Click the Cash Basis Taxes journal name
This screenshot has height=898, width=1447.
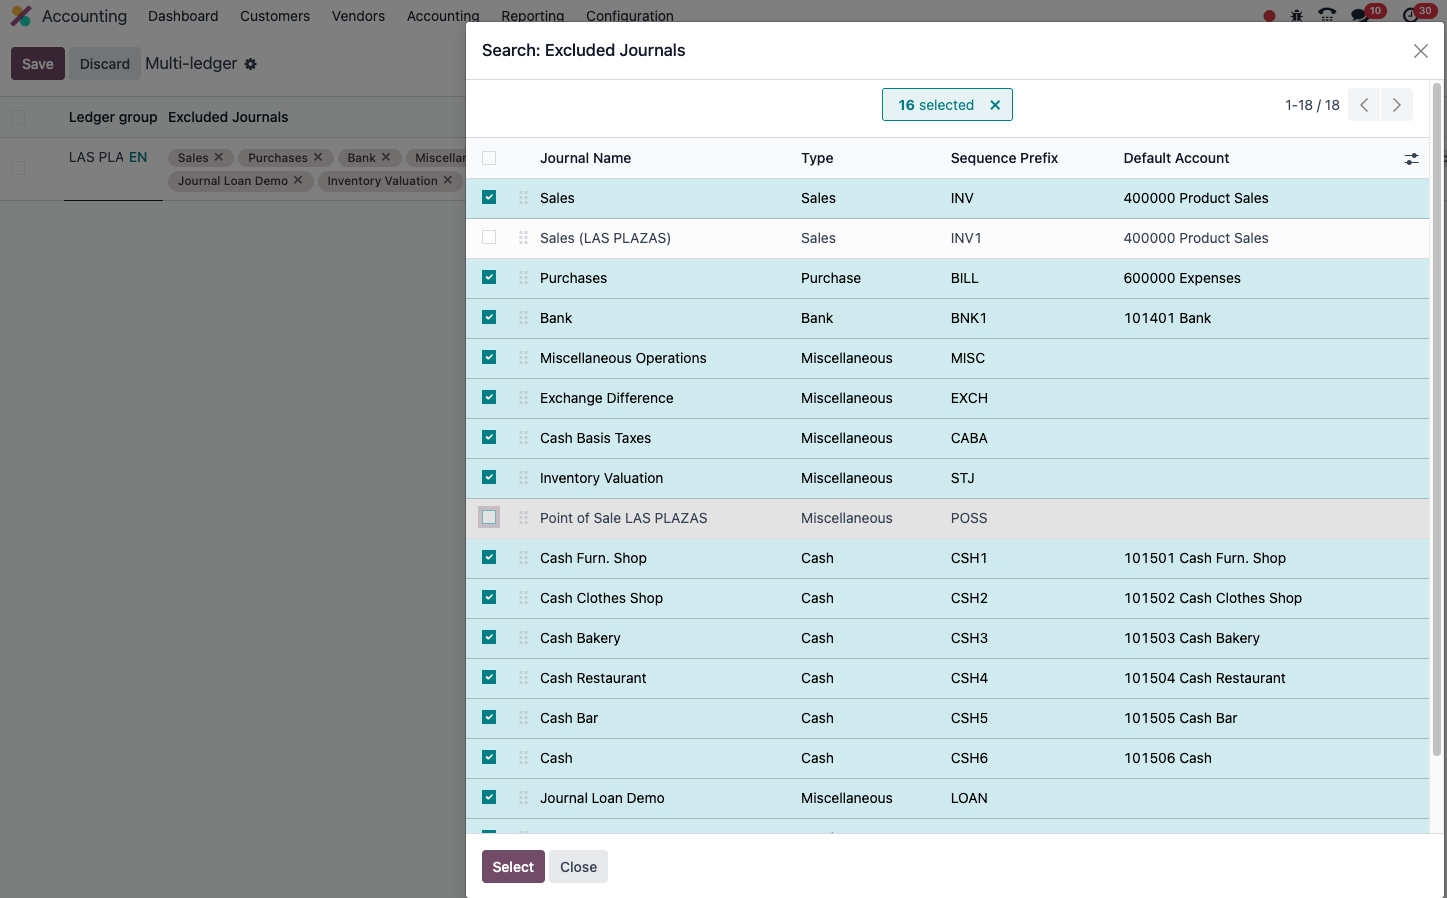pos(595,438)
